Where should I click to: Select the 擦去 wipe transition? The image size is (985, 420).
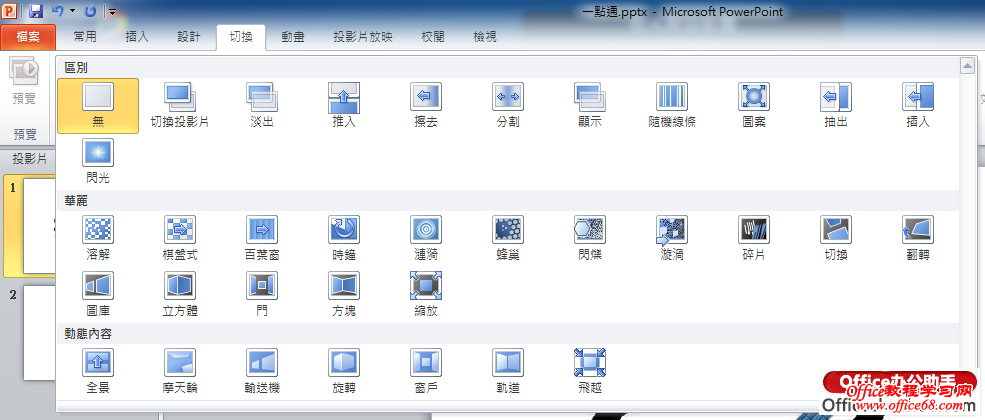pos(426,106)
